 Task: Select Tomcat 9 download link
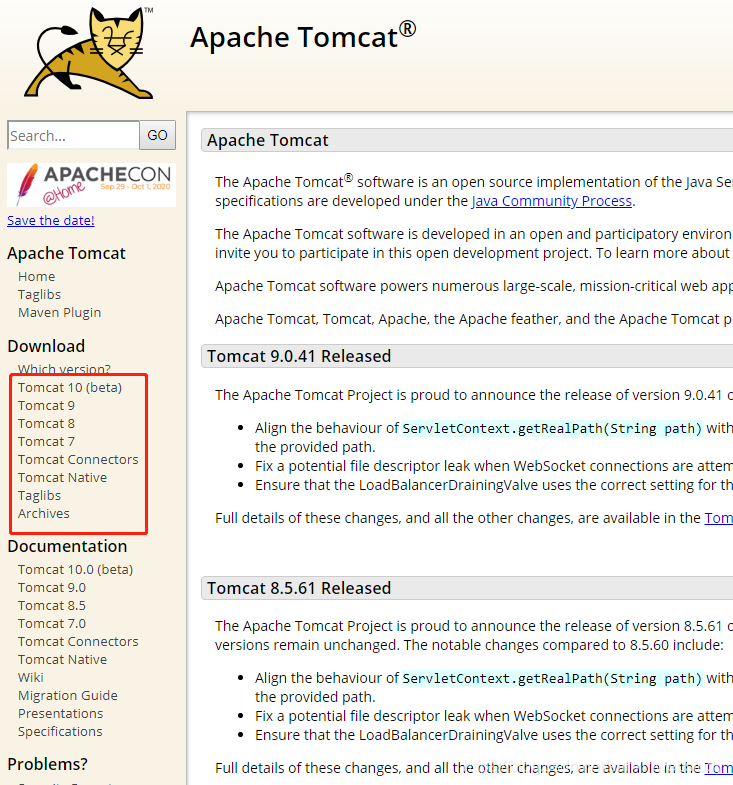pyautogui.click(x=46, y=406)
